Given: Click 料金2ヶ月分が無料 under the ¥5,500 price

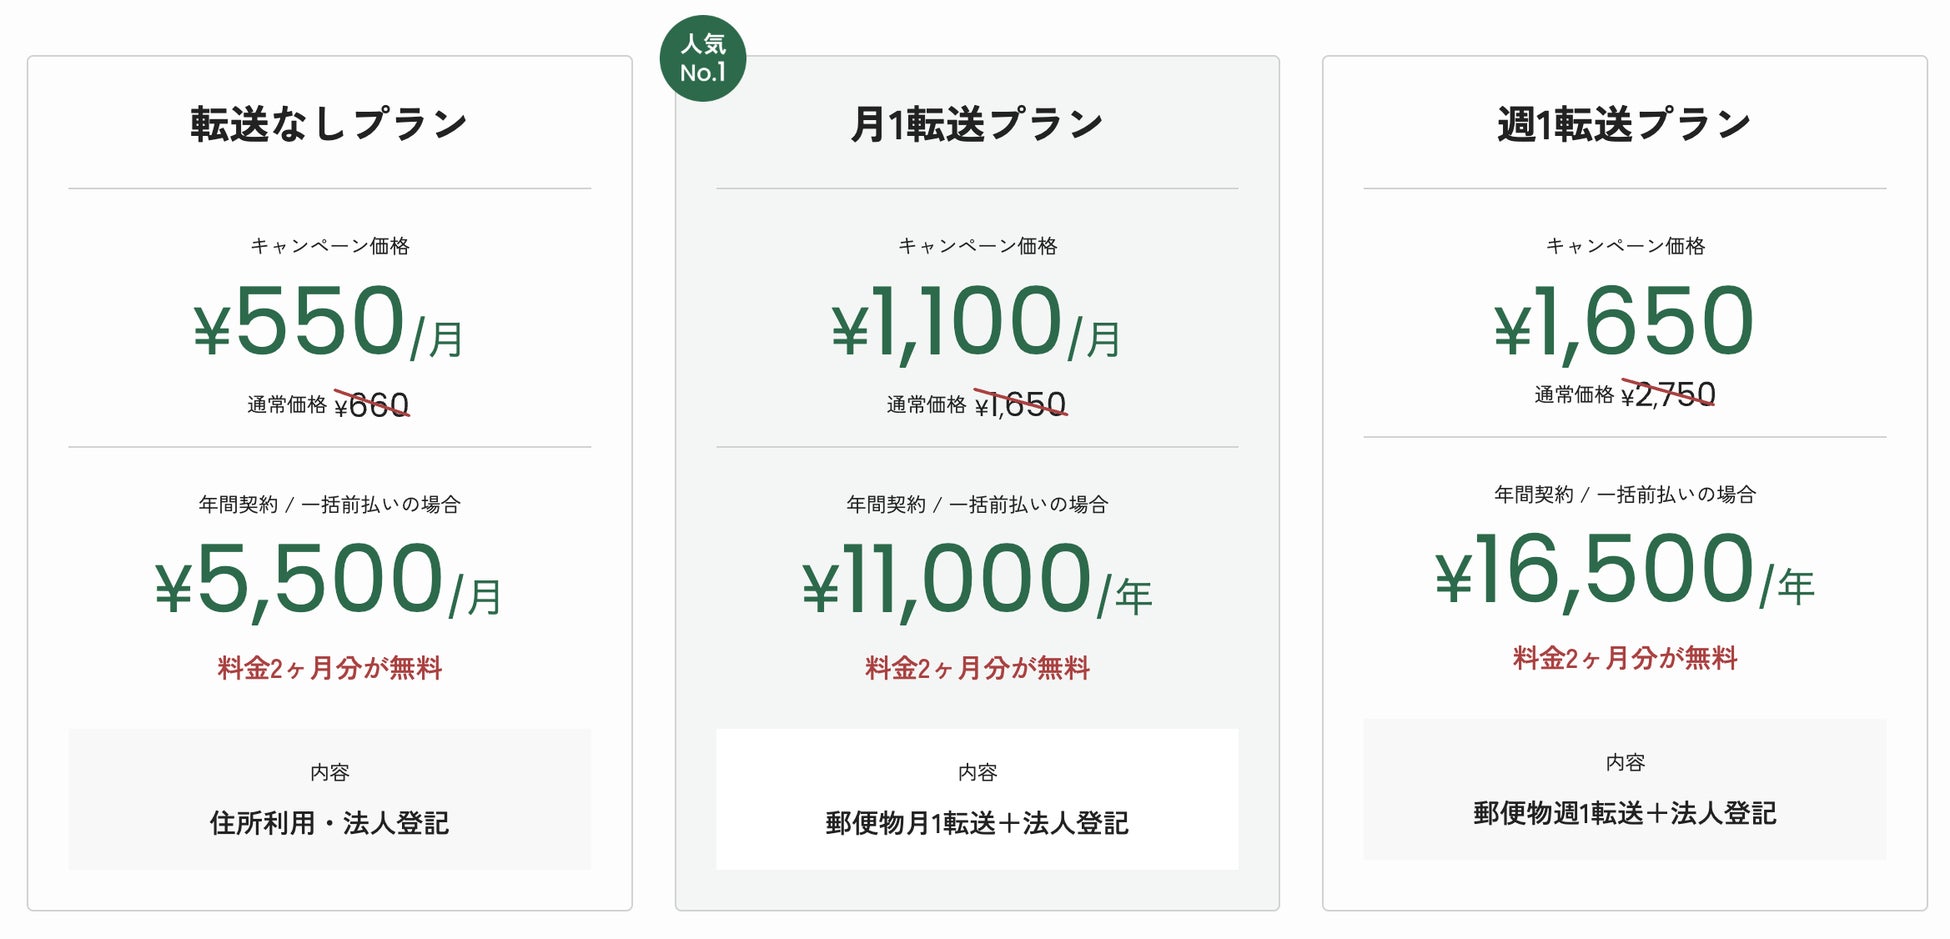Looking at the screenshot, I should (329, 668).
